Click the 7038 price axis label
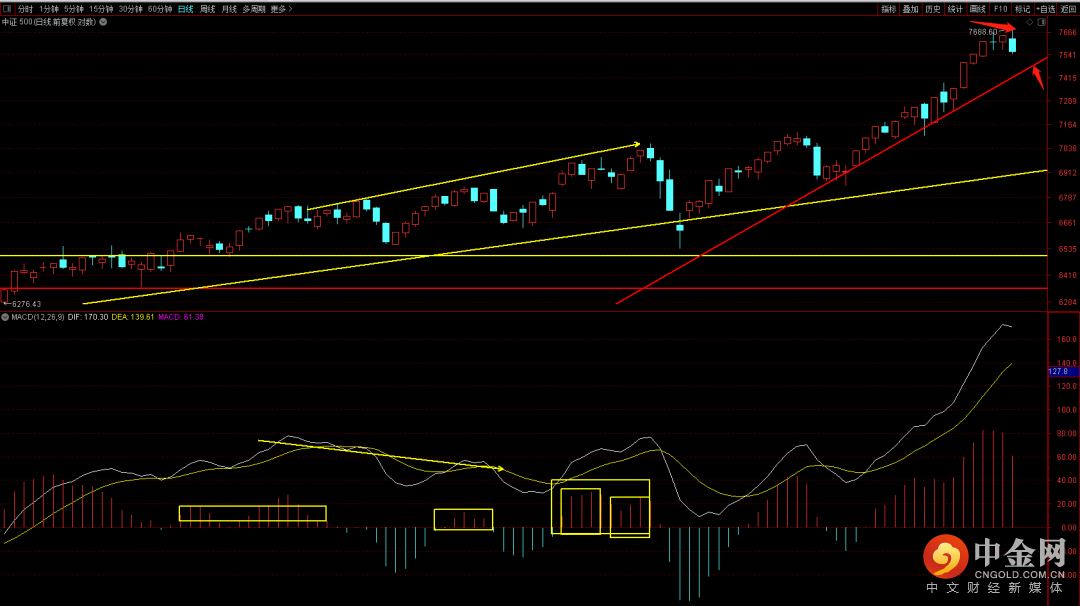Image resolution: width=1080 pixels, height=606 pixels. click(1068, 148)
